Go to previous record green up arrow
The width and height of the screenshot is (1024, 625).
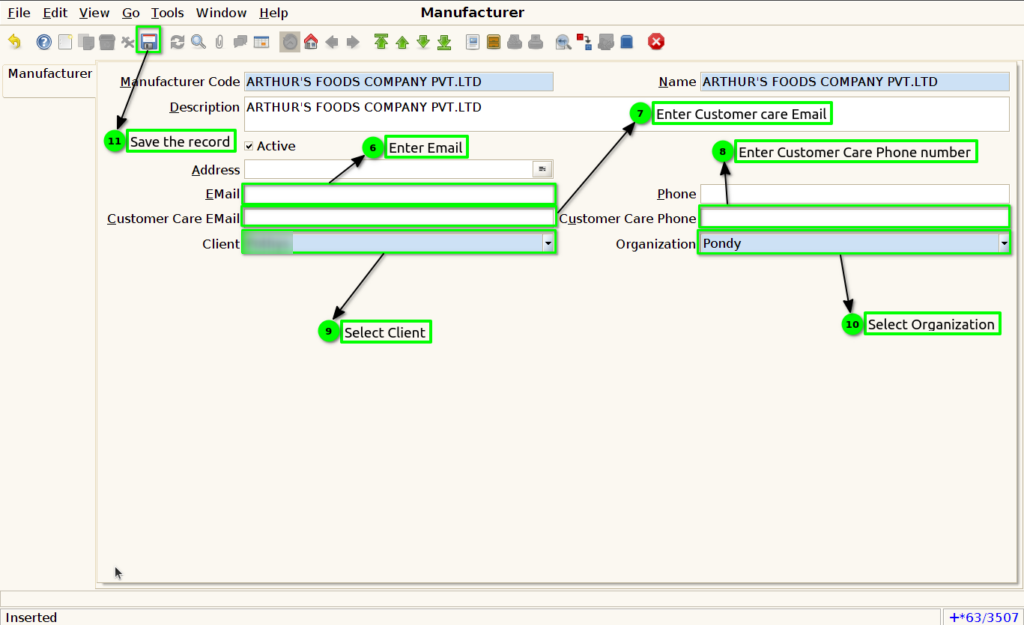(402, 42)
